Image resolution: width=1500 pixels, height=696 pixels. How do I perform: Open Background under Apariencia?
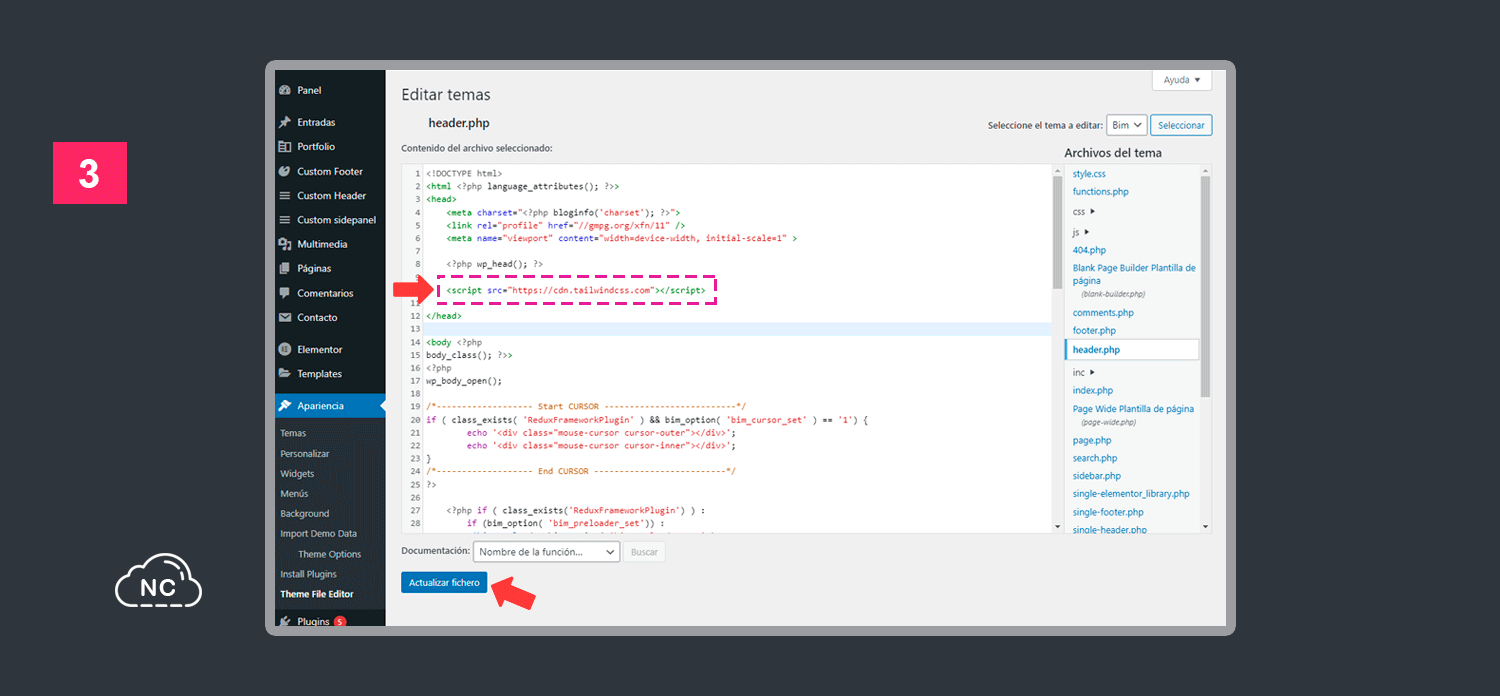[304, 513]
